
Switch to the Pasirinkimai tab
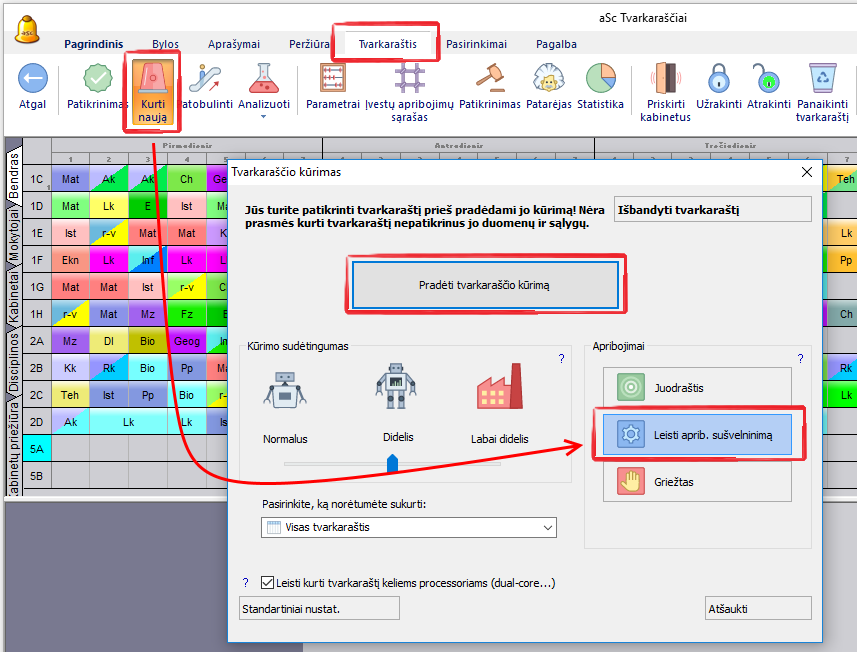click(x=476, y=44)
